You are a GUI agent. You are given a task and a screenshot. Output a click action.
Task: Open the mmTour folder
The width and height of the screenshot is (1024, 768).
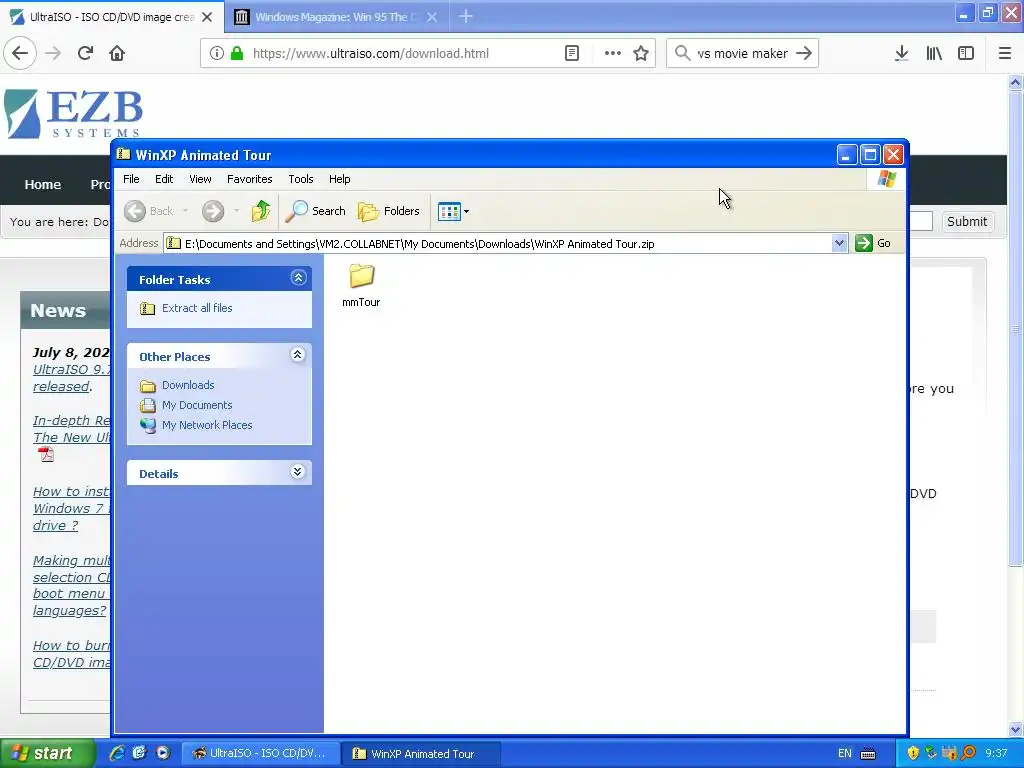361,285
